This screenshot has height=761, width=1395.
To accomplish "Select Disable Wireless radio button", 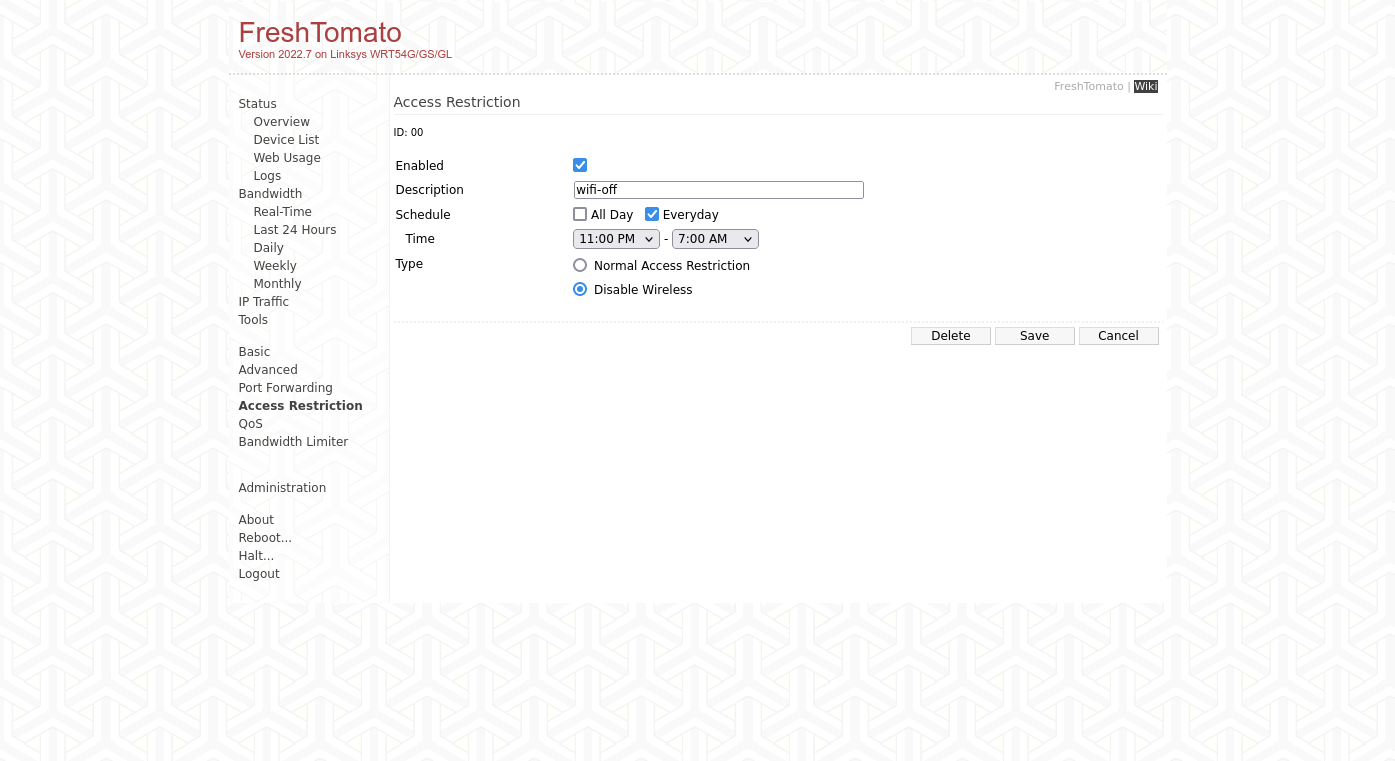I will point(580,289).
